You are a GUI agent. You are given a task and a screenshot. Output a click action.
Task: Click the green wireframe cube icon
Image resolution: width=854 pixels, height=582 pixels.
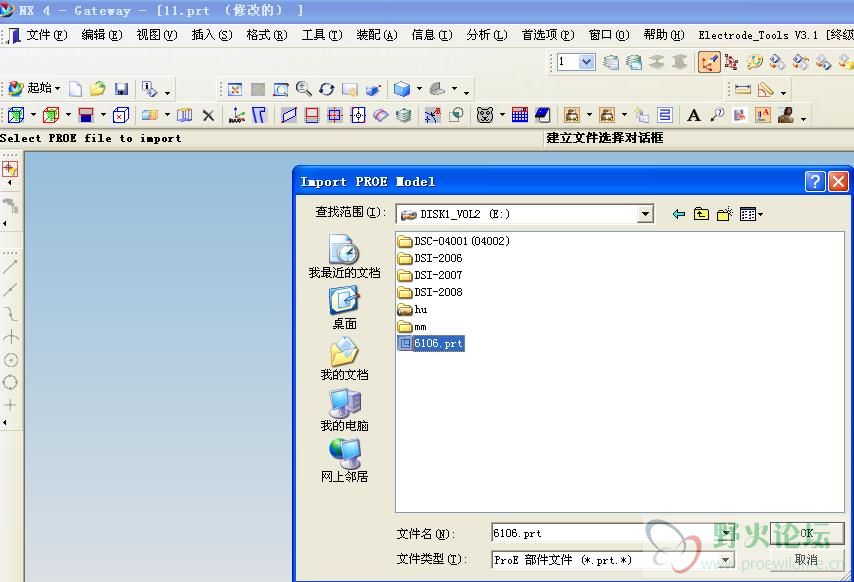coord(16,115)
